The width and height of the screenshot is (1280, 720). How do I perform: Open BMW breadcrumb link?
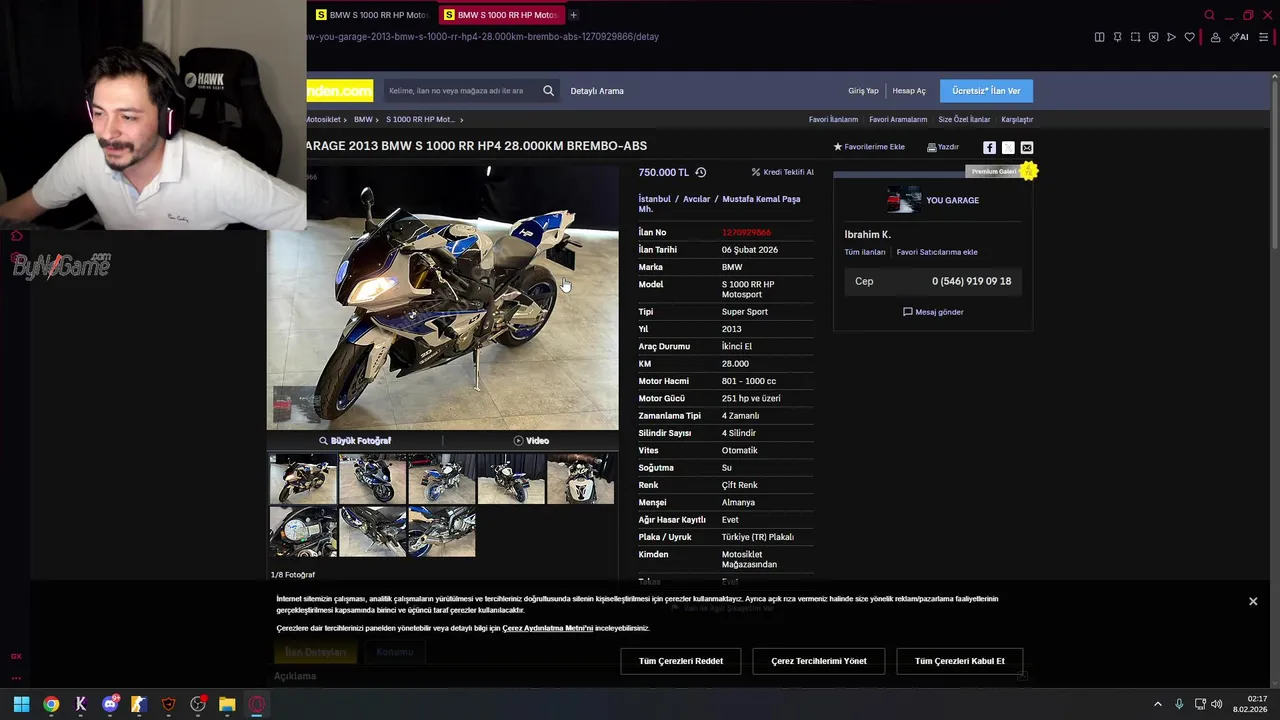pos(363,119)
